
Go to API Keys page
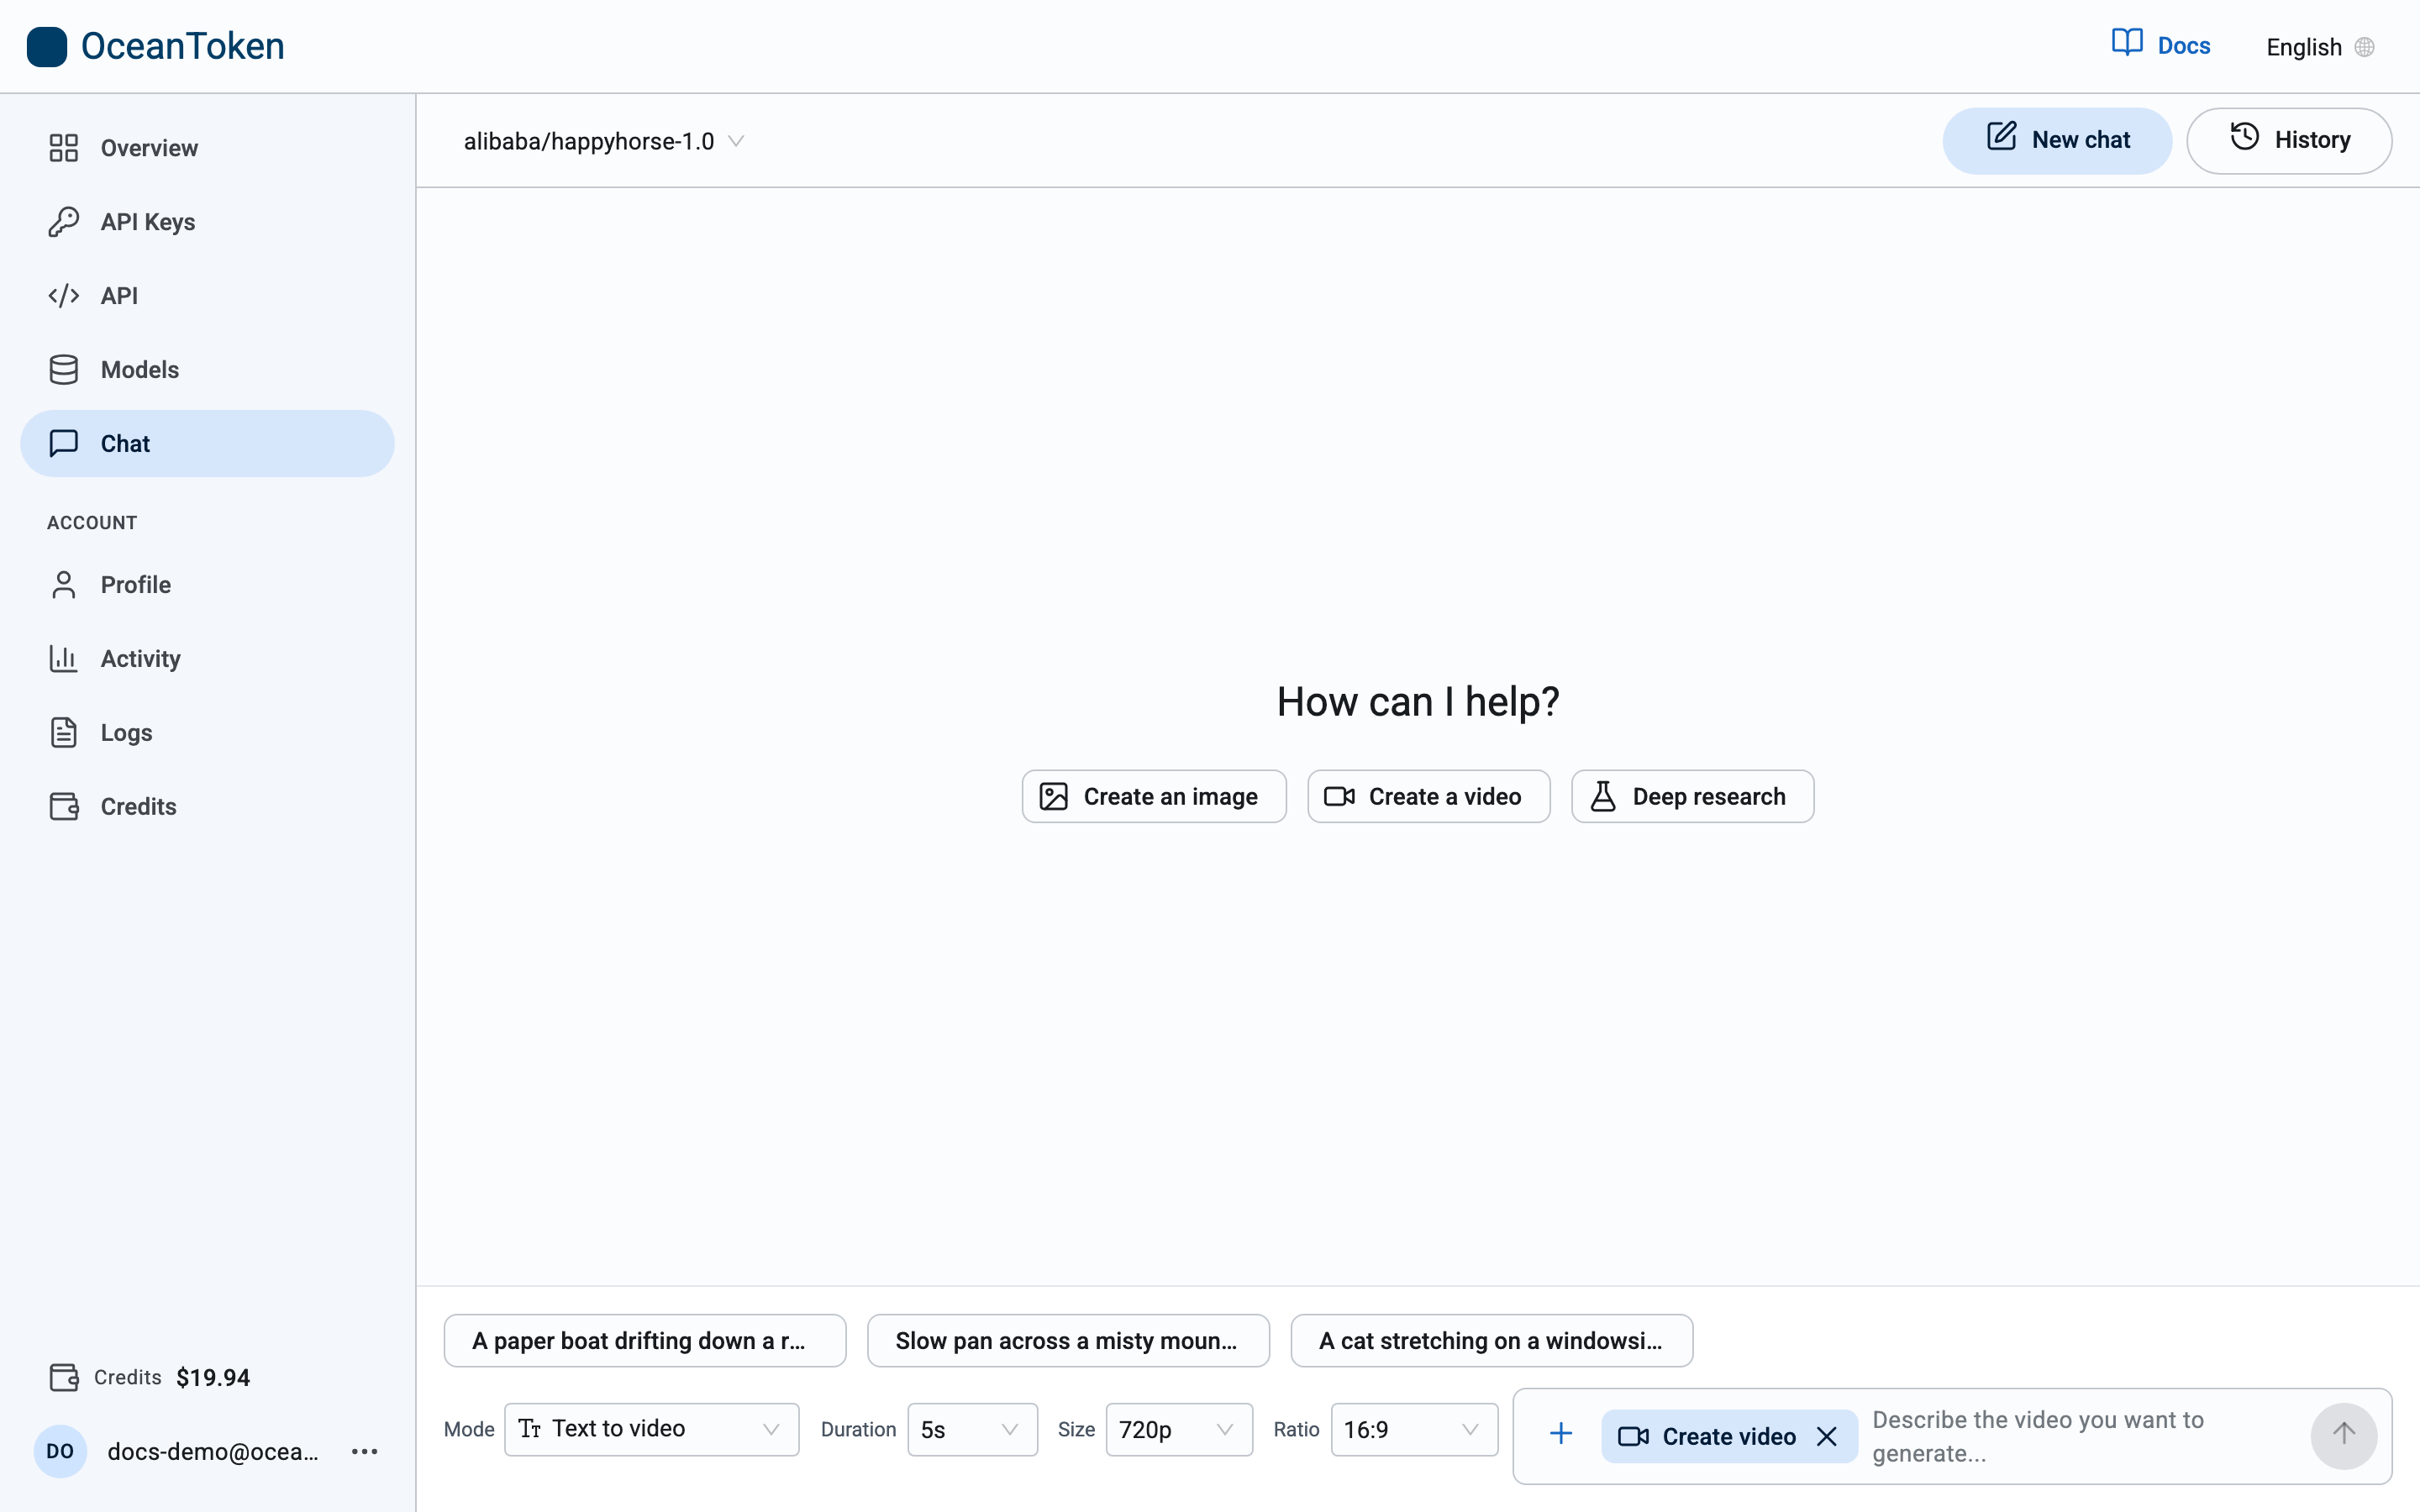(x=207, y=222)
